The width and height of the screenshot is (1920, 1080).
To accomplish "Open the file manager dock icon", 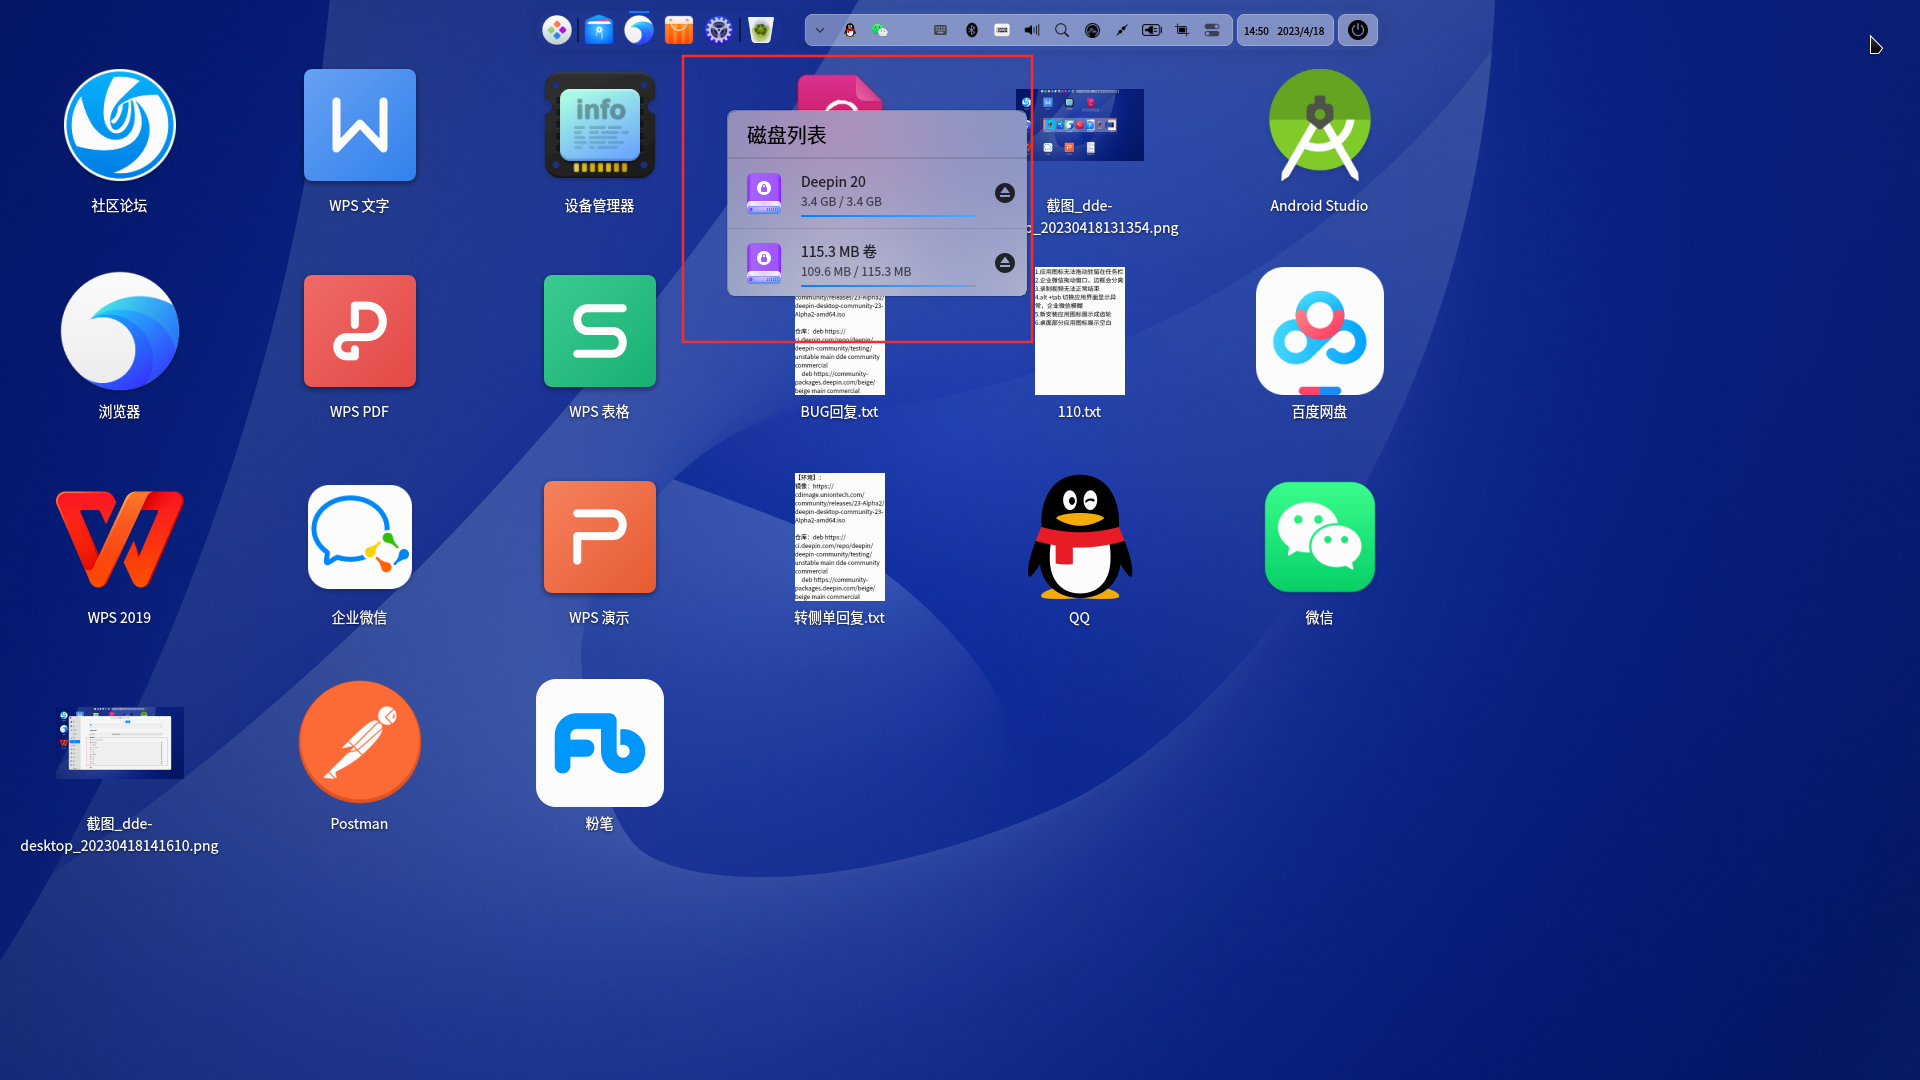I will [599, 30].
